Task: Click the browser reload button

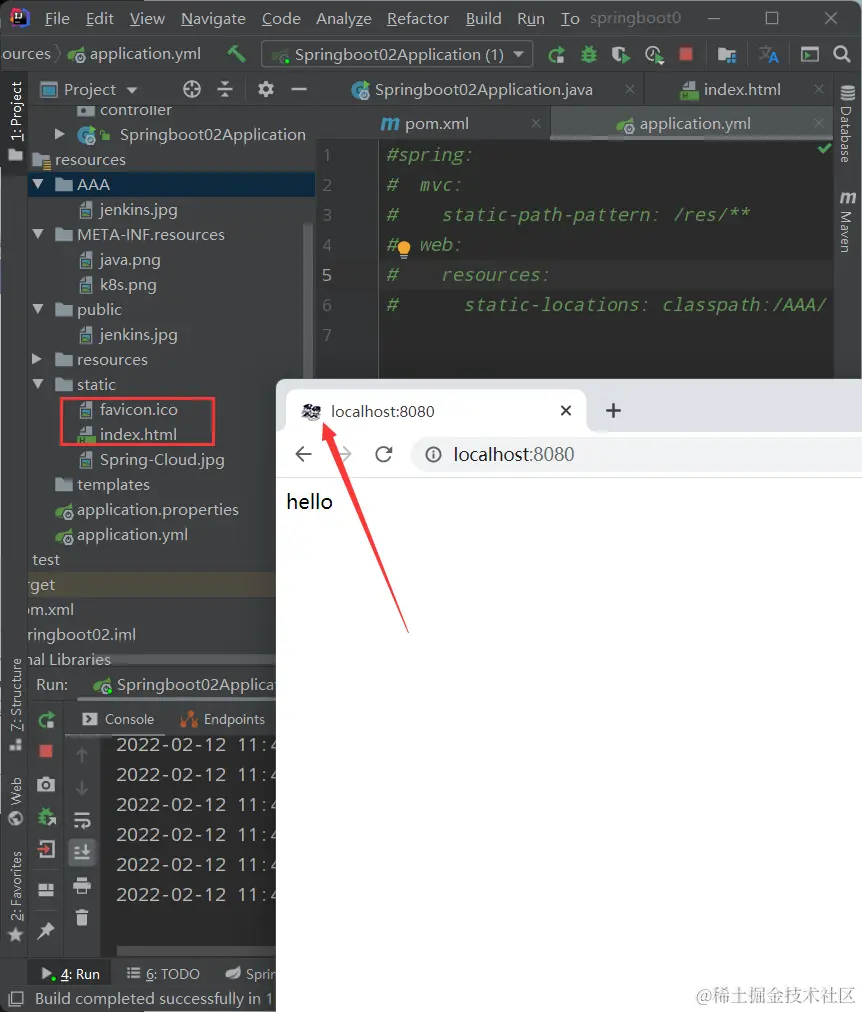Action: [384, 454]
